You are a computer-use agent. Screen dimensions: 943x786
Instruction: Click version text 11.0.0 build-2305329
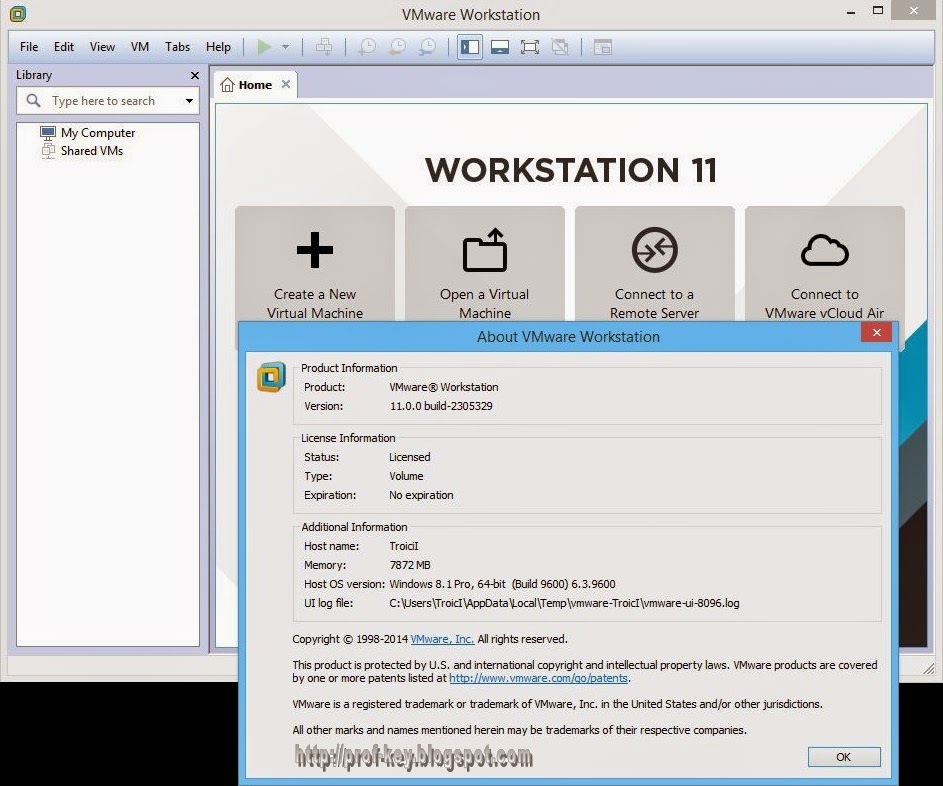pos(441,406)
